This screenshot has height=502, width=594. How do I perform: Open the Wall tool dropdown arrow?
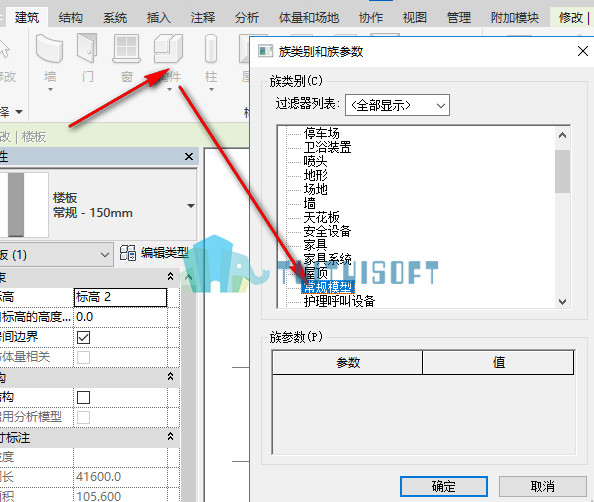coord(50,90)
